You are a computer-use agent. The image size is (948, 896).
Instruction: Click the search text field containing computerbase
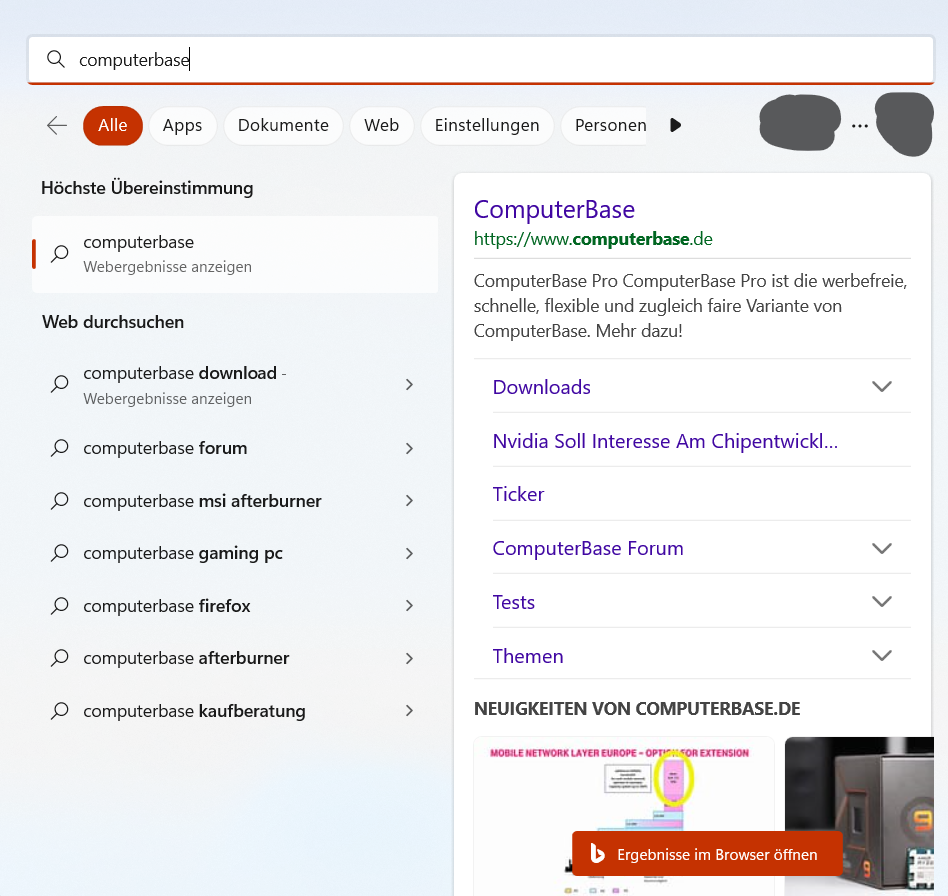tap(481, 59)
